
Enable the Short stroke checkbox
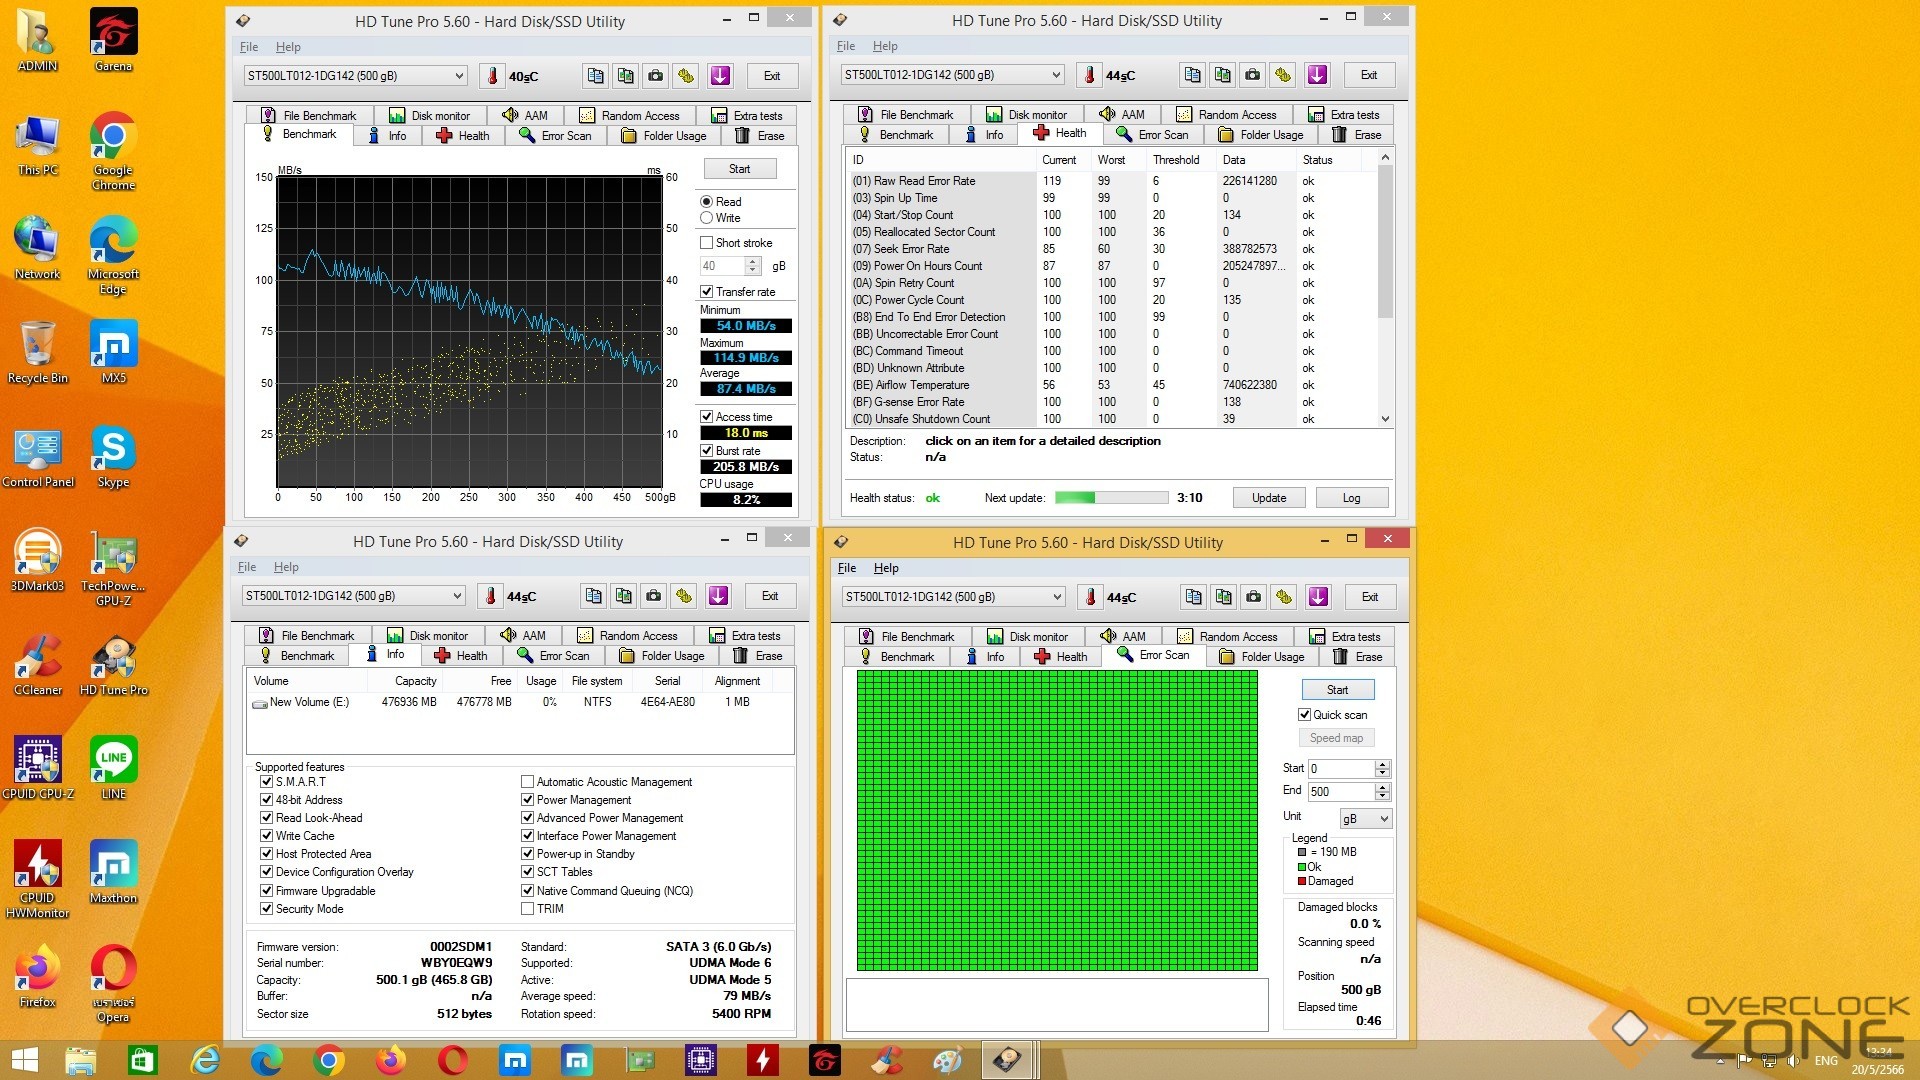tap(707, 243)
